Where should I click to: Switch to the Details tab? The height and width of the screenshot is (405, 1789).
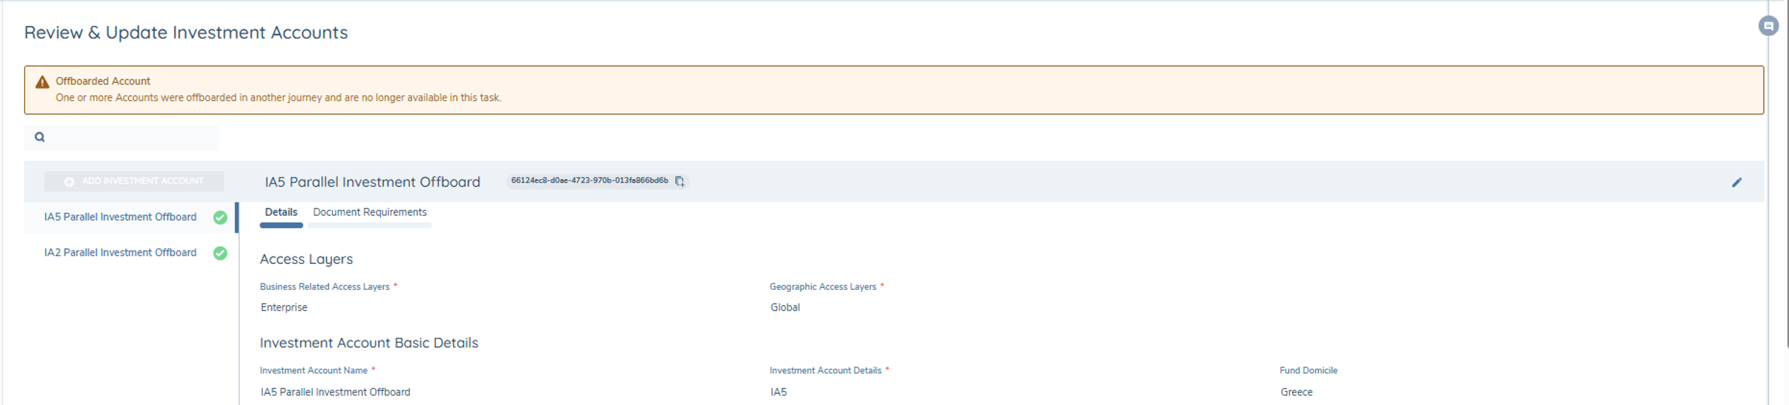(x=281, y=212)
